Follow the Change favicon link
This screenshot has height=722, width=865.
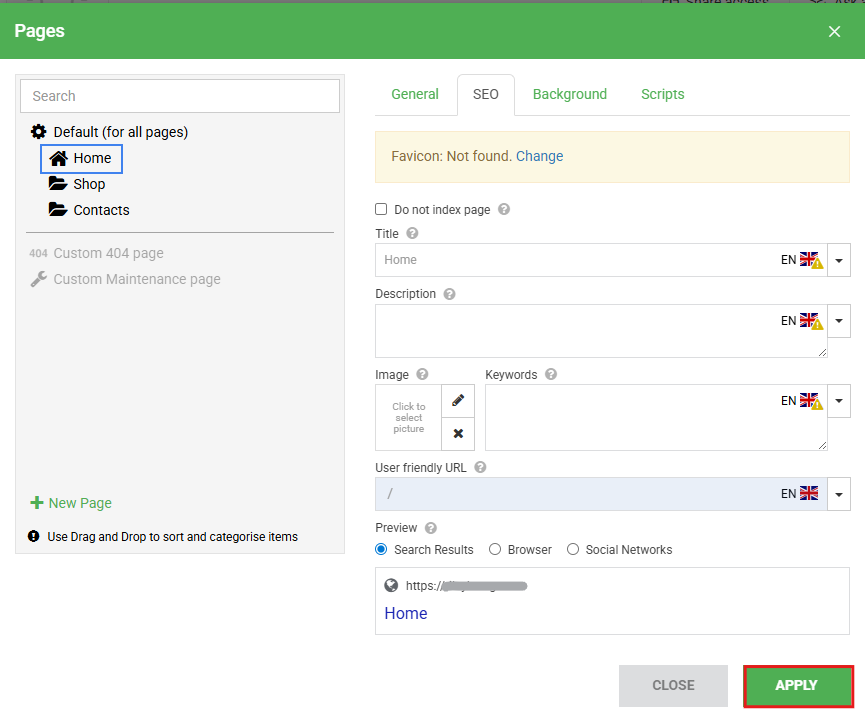pyautogui.click(x=539, y=157)
